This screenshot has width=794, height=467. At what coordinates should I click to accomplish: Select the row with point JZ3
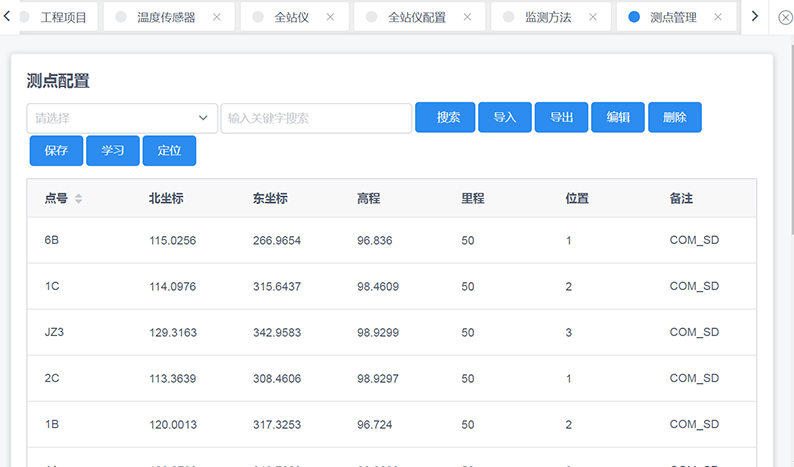(x=391, y=332)
